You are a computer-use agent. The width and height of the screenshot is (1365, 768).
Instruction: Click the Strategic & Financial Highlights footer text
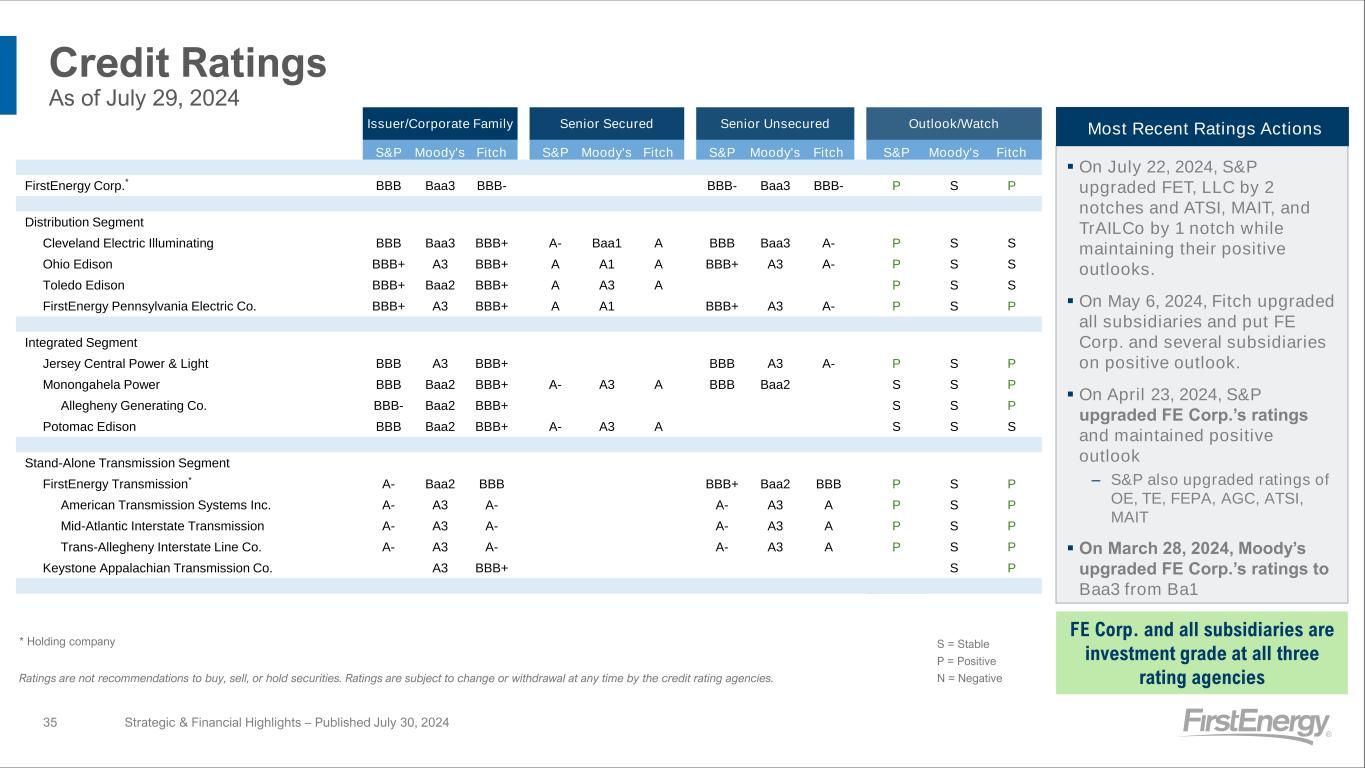click(286, 722)
